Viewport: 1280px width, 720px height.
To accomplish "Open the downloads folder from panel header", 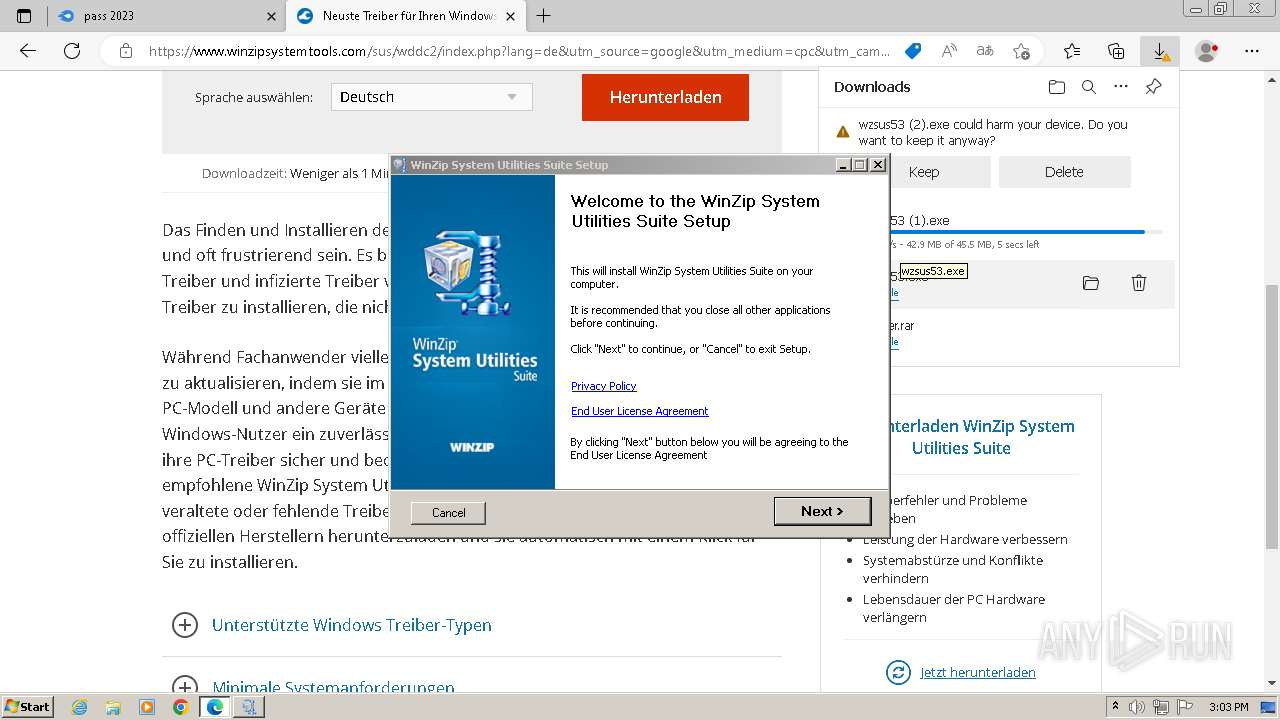I will click(x=1057, y=87).
